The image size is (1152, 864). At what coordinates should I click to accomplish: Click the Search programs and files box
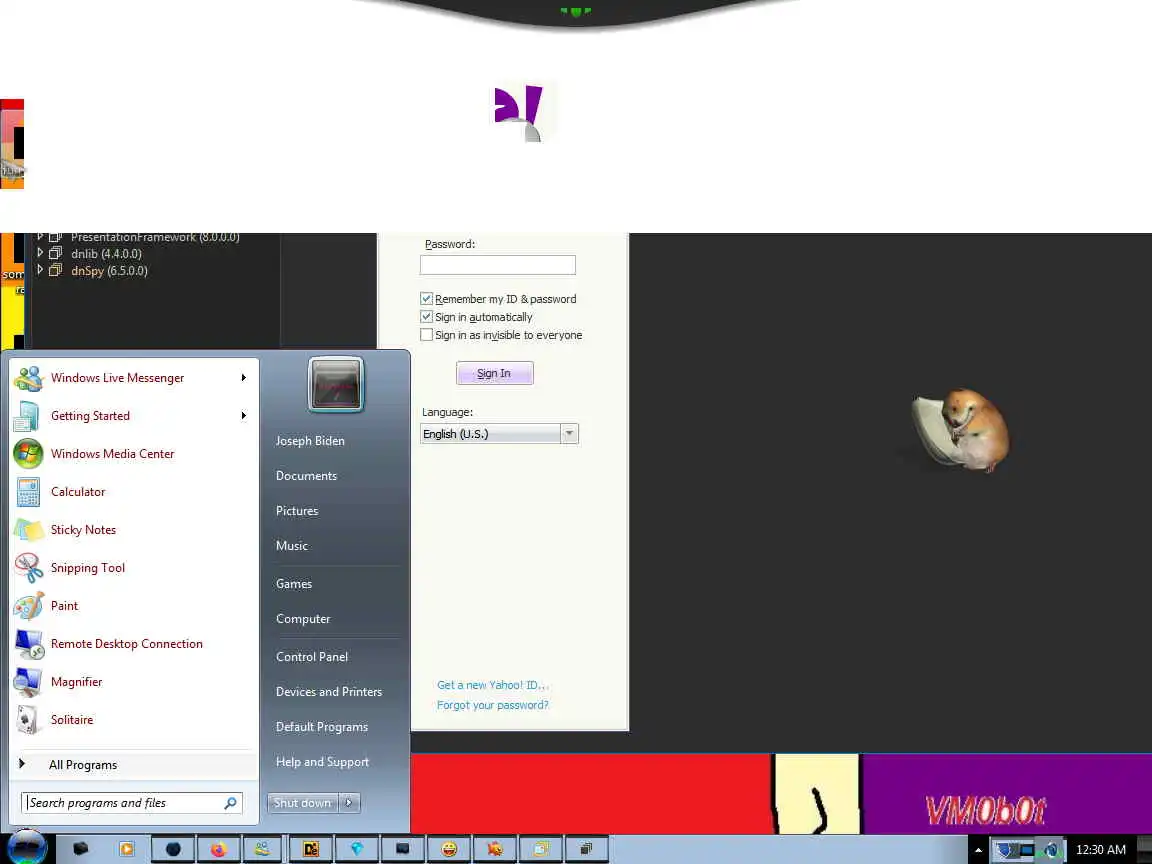[132, 803]
